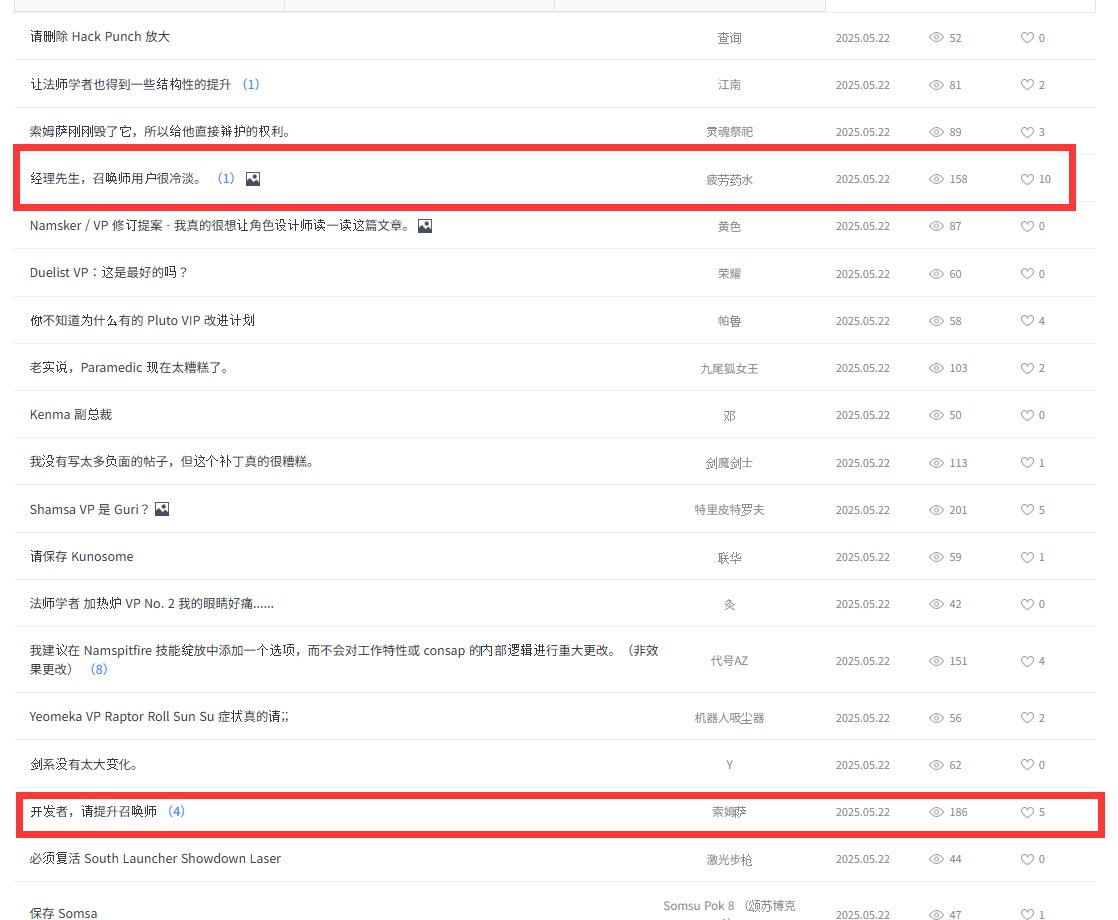Open post starting 'Namsker / VP 修订提案'
Viewport: 1118px width, 920px height.
pyautogui.click(x=220, y=225)
